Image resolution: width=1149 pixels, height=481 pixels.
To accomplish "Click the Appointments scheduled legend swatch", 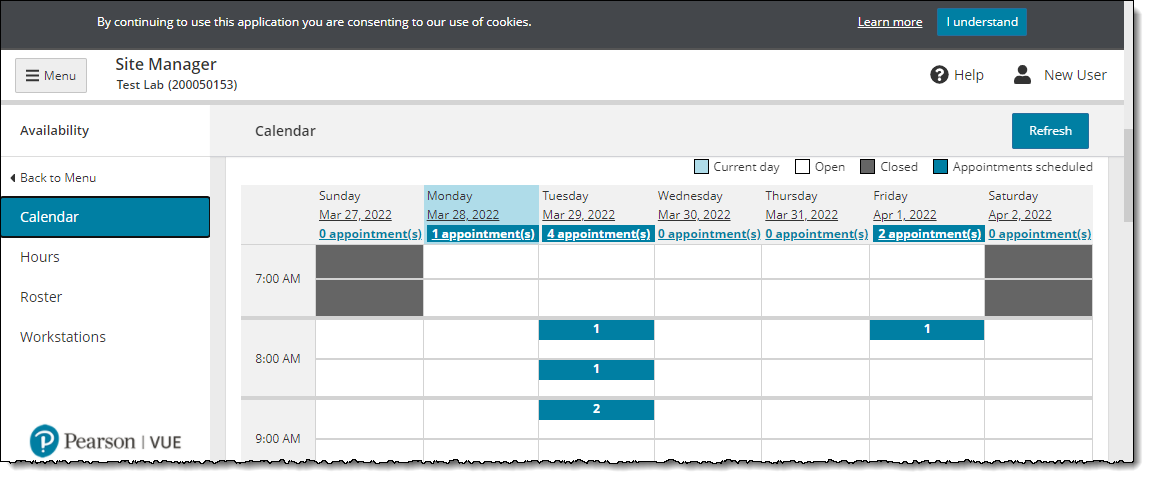I will 940,167.
